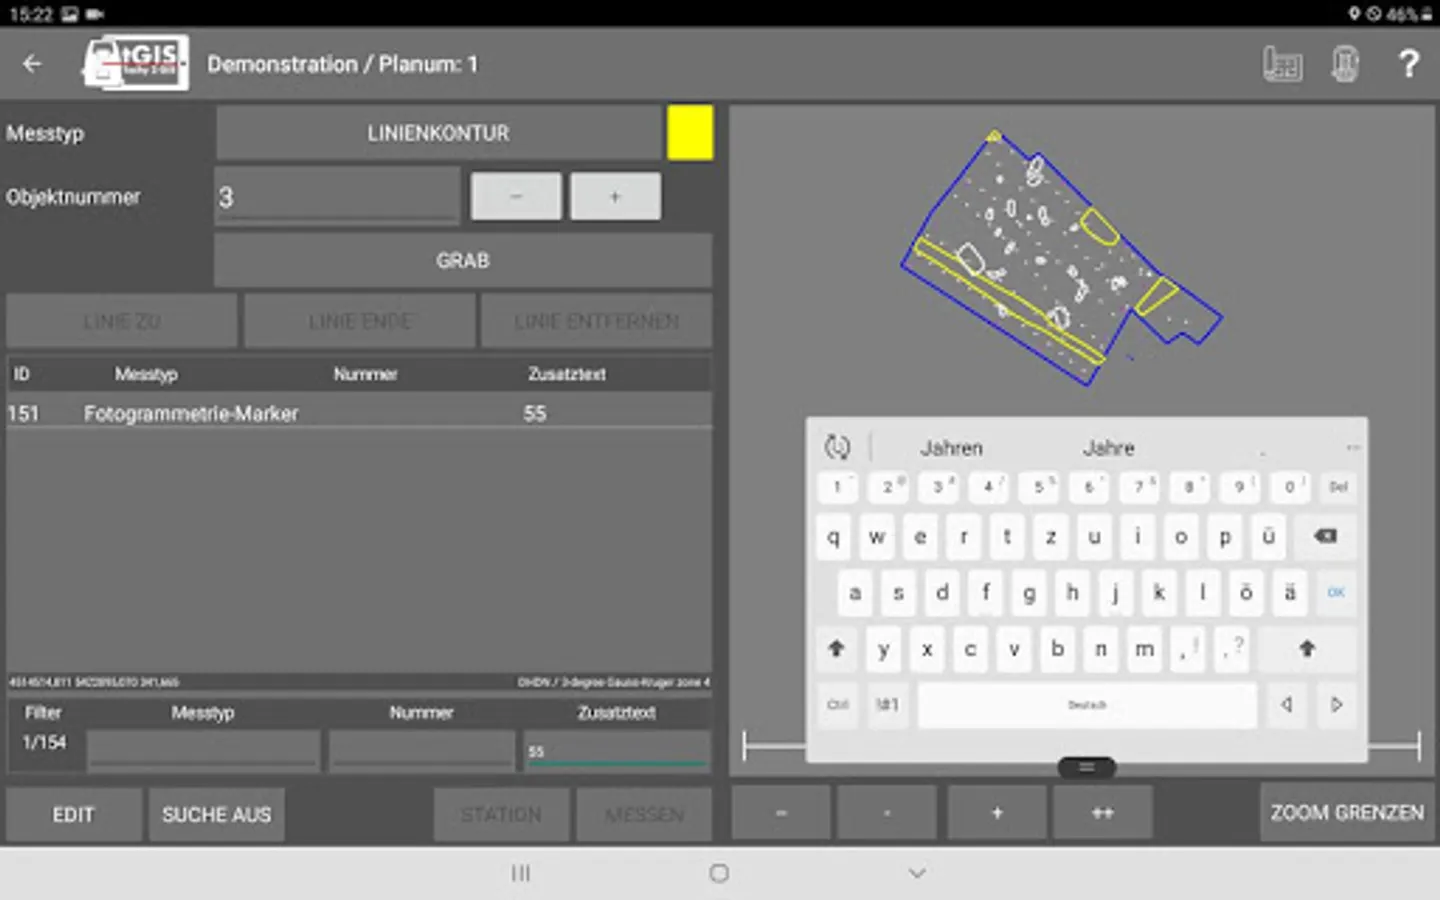This screenshot has height=900, width=1440.
Task: Tap the Ctrl key on keyboard
Action: [x=837, y=705]
